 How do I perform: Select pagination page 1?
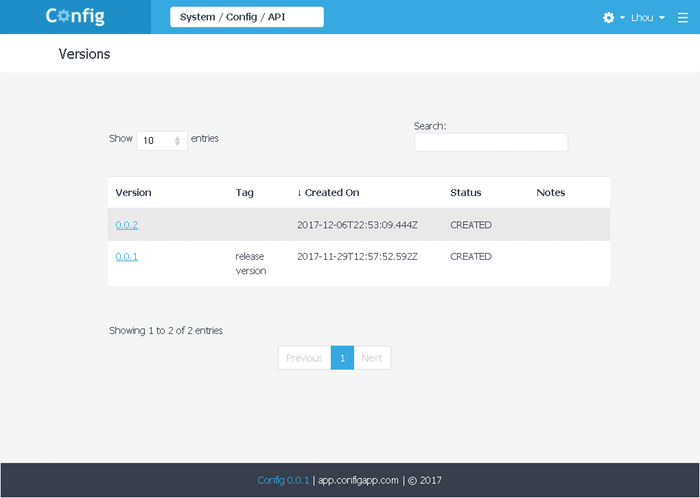pos(342,358)
